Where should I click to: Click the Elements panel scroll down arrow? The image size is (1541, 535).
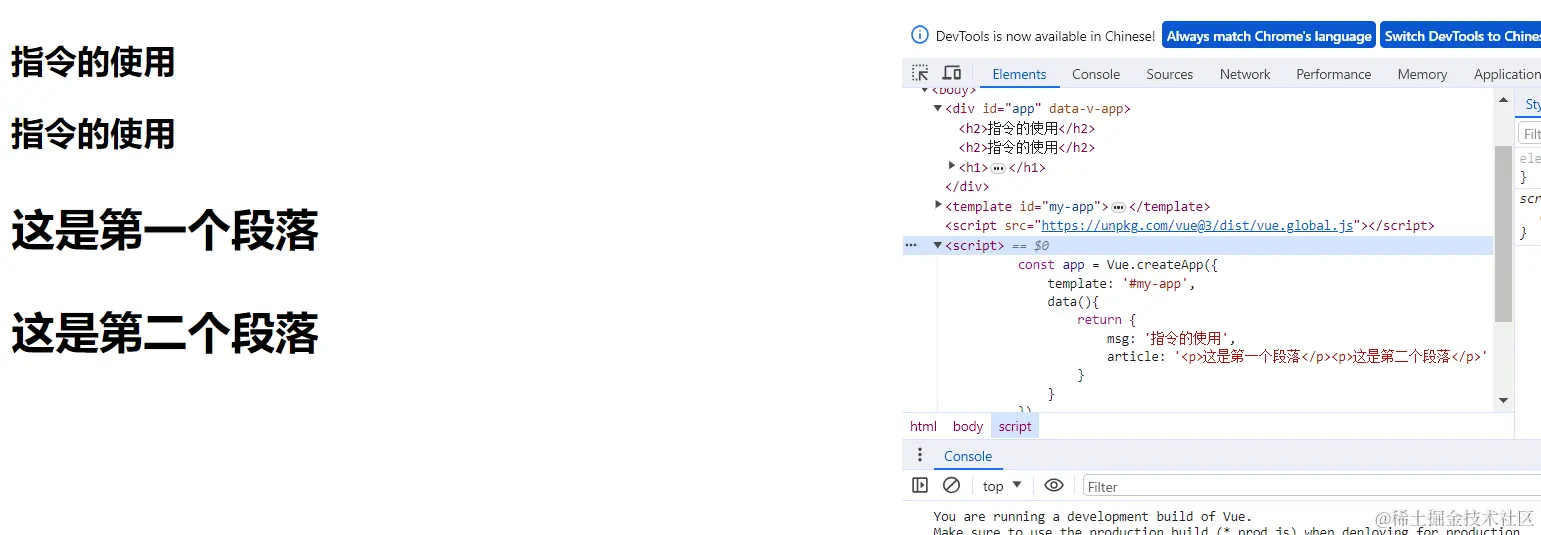coord(1503,400)
